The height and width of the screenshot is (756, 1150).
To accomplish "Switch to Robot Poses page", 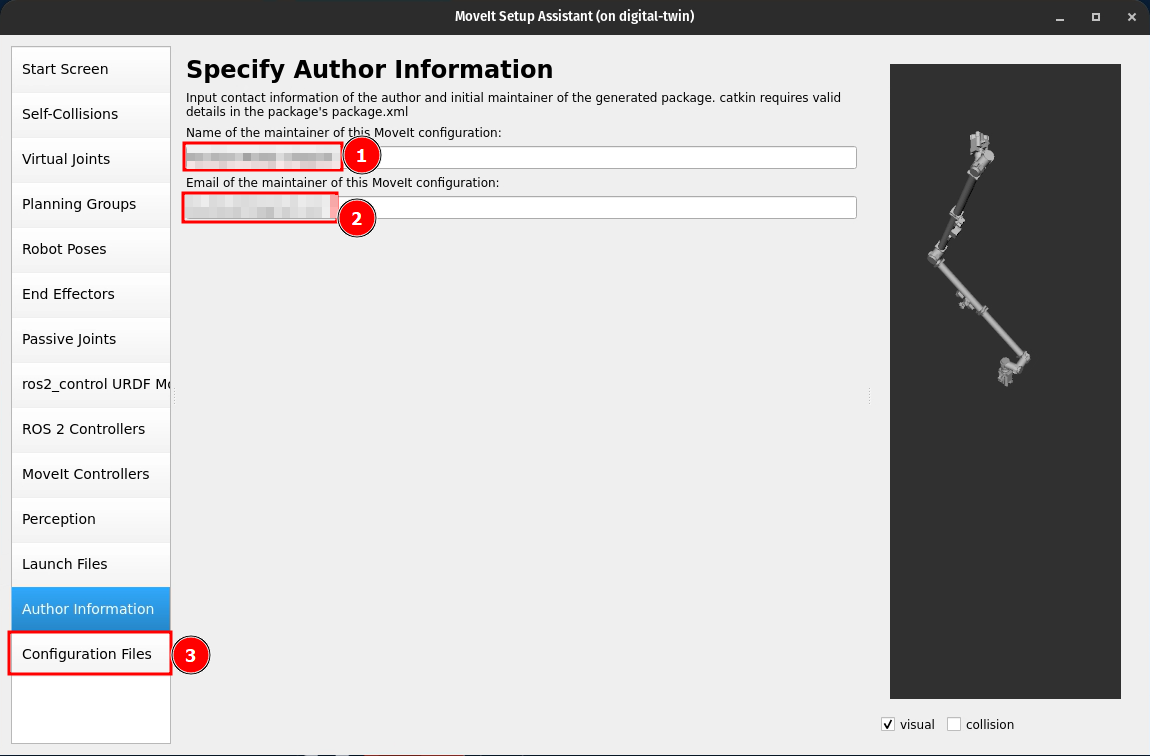I will [90, 249].
